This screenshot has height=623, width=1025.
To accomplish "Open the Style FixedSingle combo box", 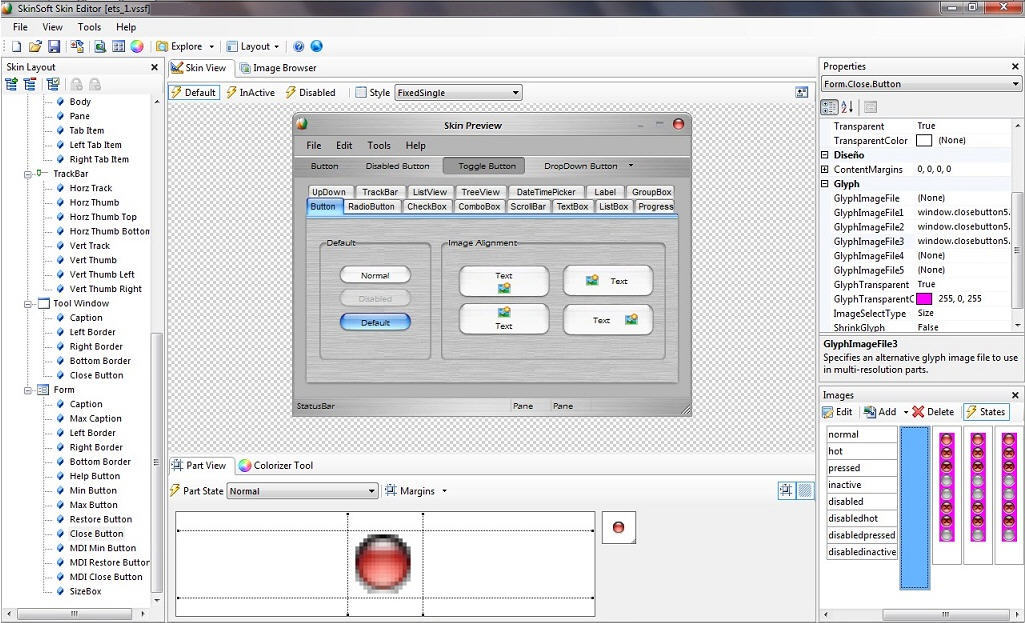I will point(458,93).
